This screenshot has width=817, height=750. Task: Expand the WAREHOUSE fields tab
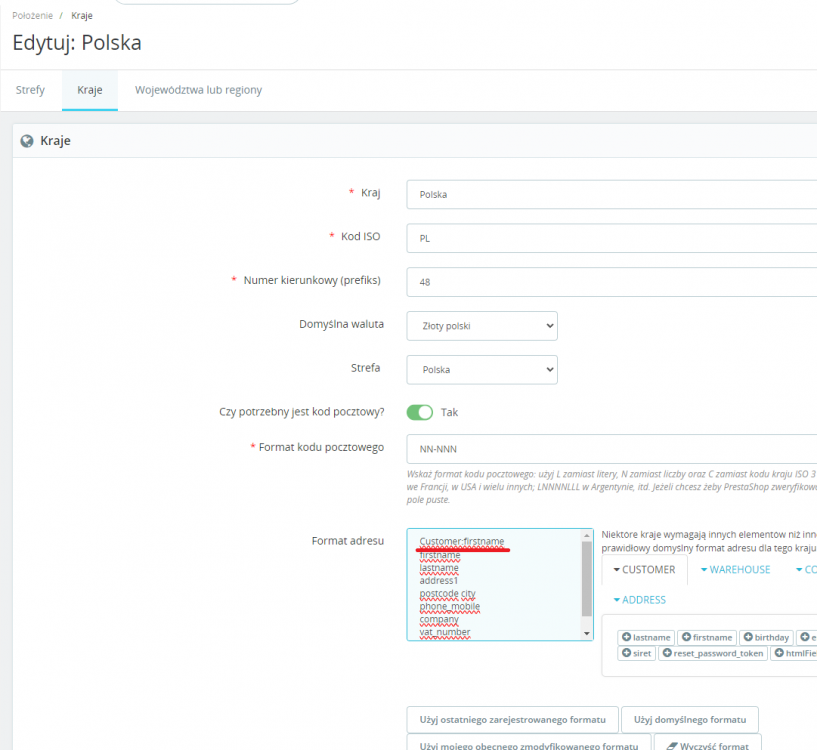(735, 569)
